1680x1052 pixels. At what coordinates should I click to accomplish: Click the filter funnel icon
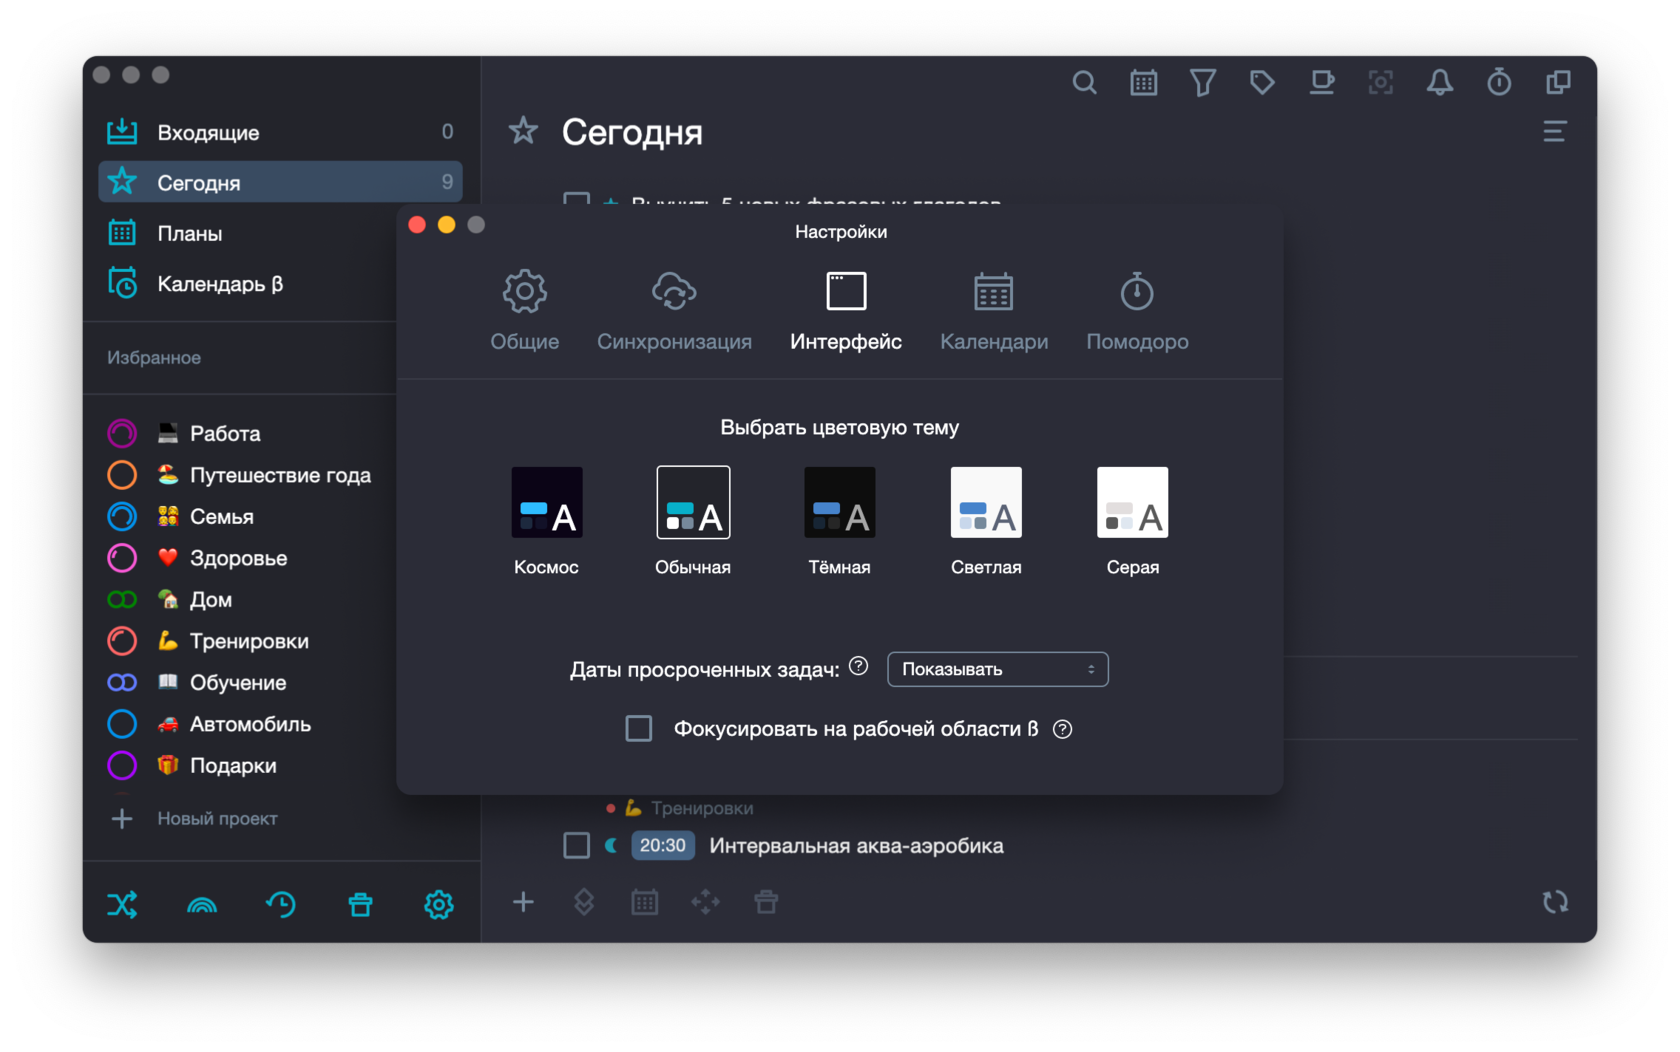(1203, 82)
